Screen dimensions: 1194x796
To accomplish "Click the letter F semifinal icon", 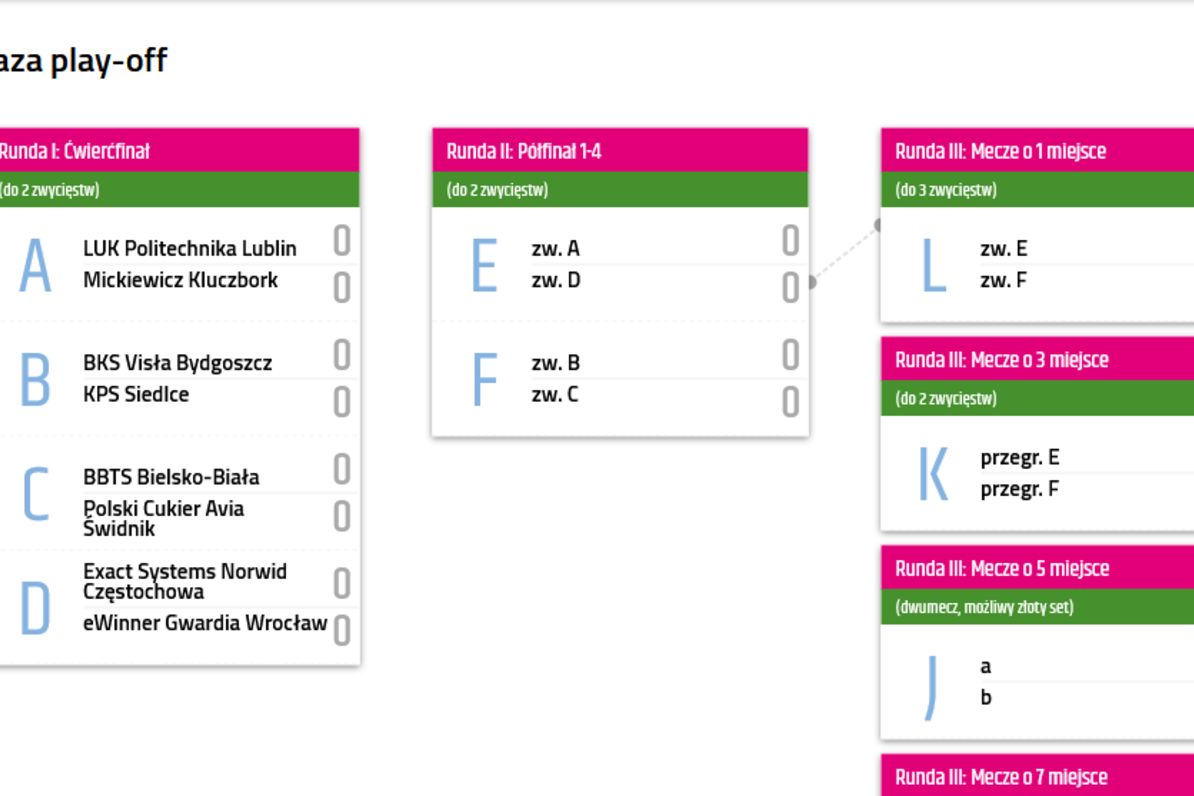I will click(484, 379).
